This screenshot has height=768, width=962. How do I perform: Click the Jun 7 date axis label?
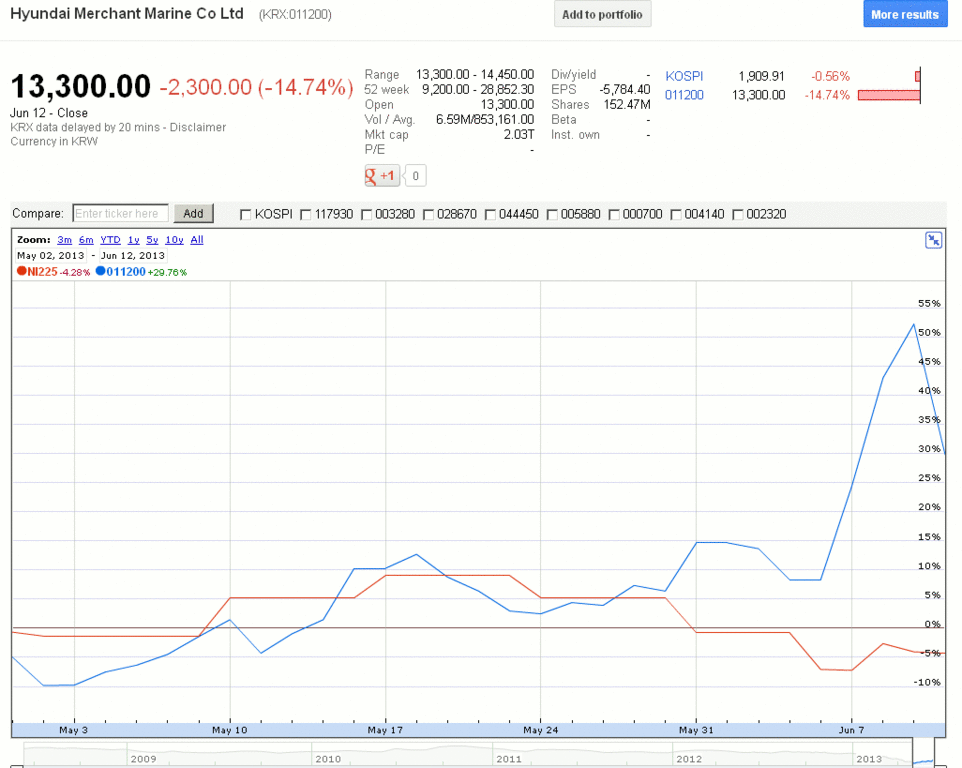[x=852, y=730]
